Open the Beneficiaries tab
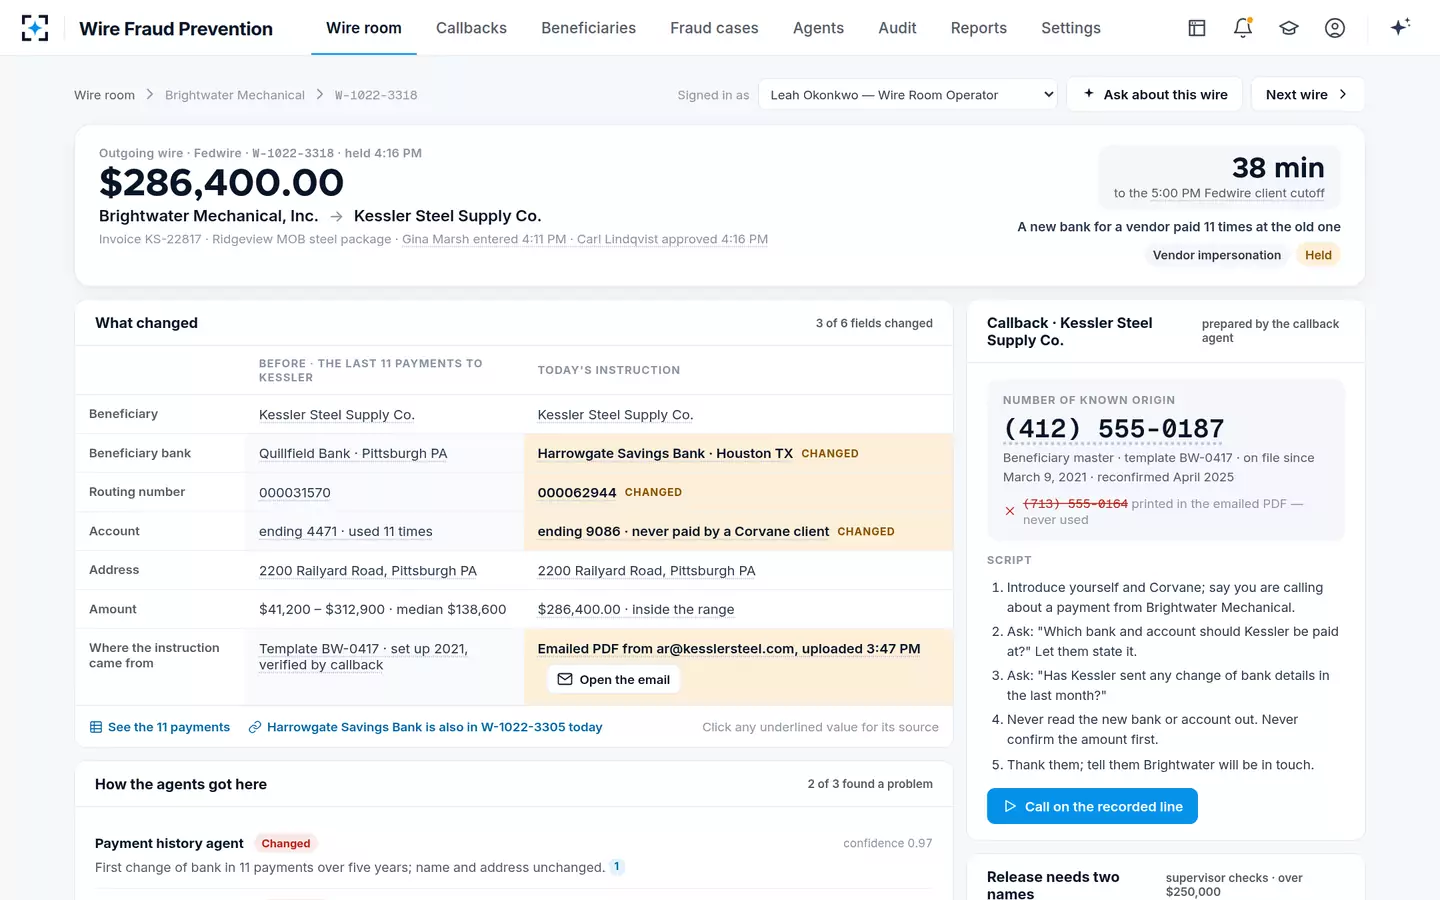Viewport: 1440px width, 900px height. (x=588, y=28)
